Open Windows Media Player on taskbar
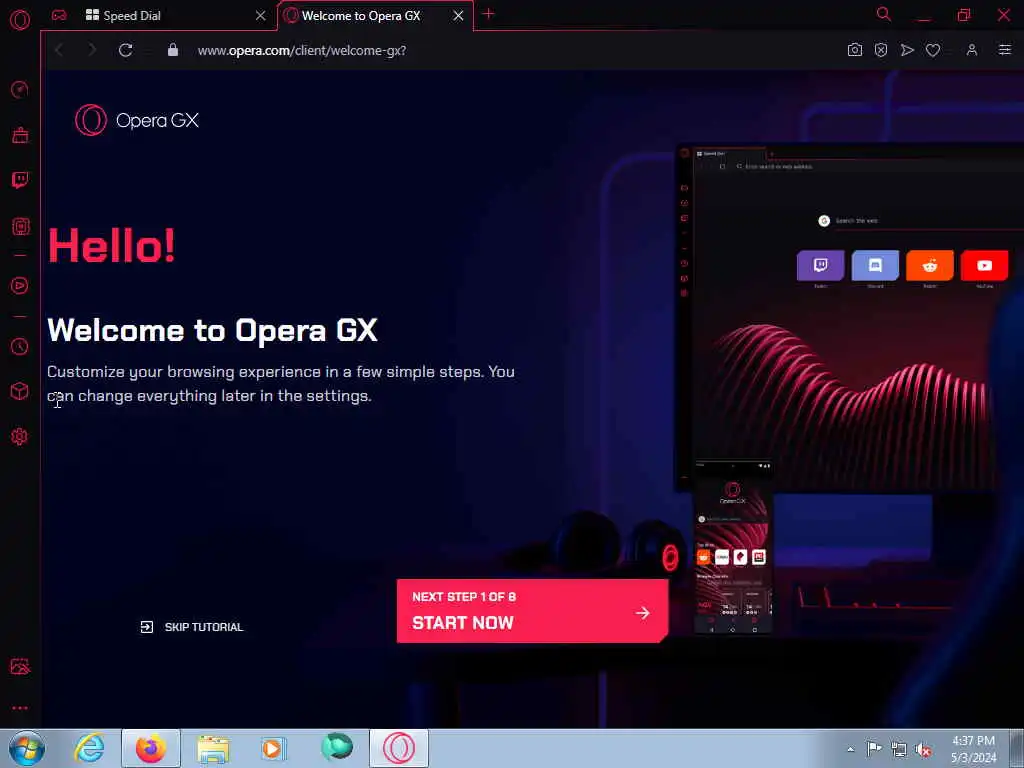Viewport: 1024px width, 768px height. [x=274, y=748]
